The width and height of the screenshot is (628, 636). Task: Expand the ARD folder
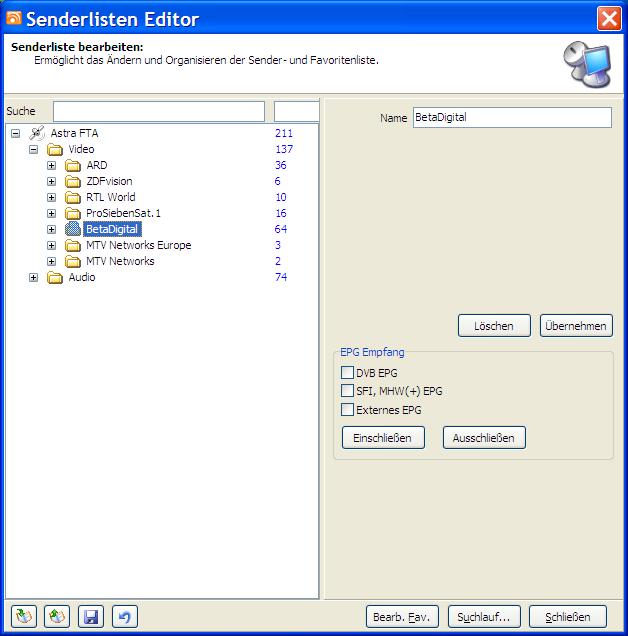click(52, 165)
